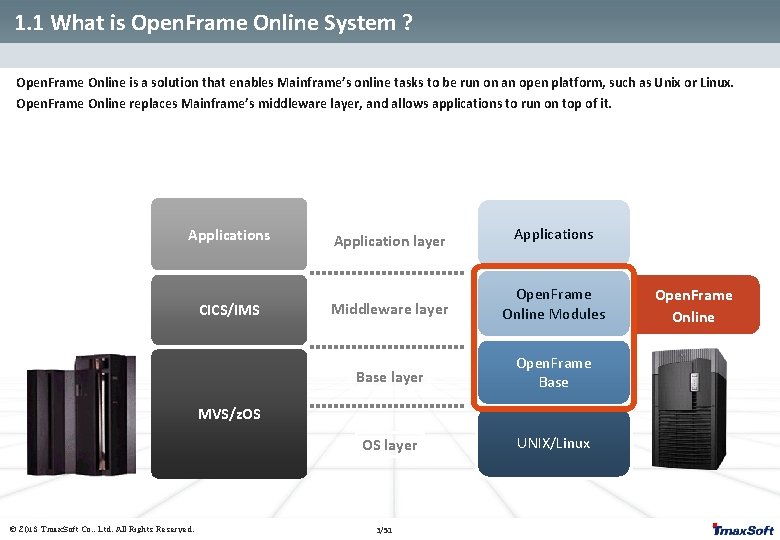Click the sentence starting "OpenFrame Online replaces Mainframe's"
Image resolution: width=780 pixels, height=540 pixels.
coord(314,103)
